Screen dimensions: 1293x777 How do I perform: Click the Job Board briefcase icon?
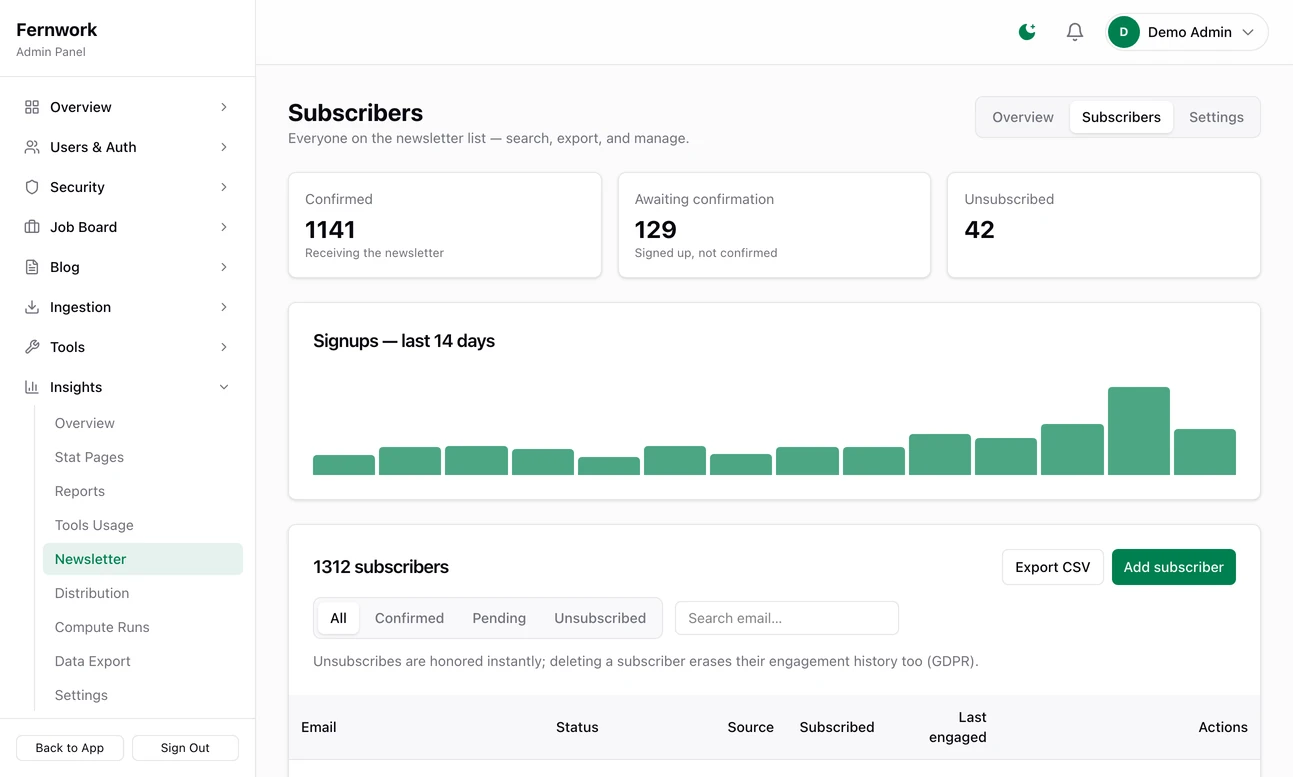(32, 227)
